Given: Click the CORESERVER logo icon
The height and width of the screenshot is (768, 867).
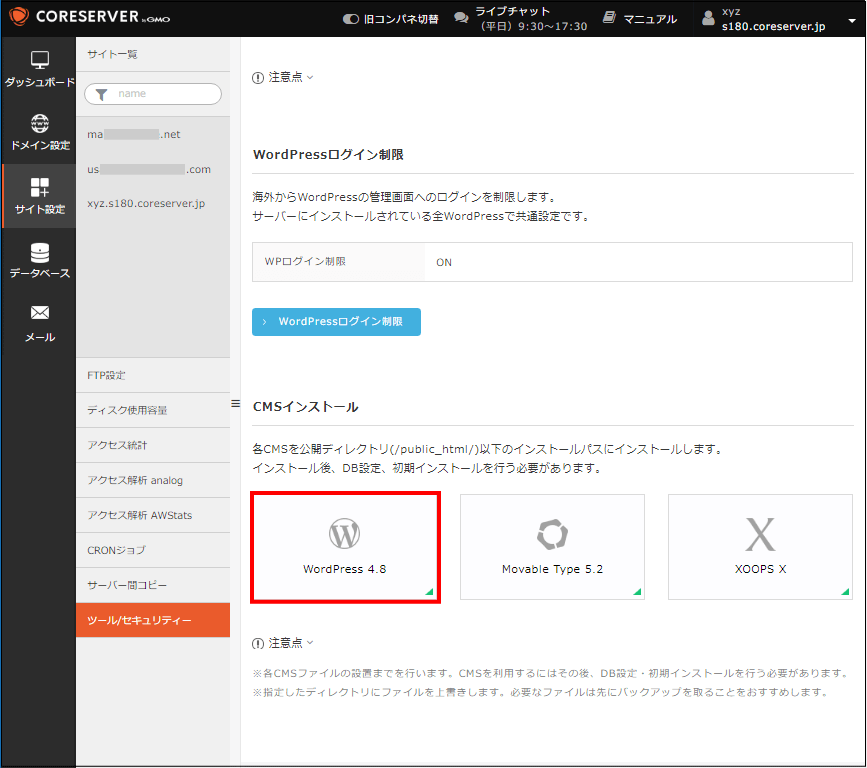Looking at the screenshot, I should [x=18, y=17].
